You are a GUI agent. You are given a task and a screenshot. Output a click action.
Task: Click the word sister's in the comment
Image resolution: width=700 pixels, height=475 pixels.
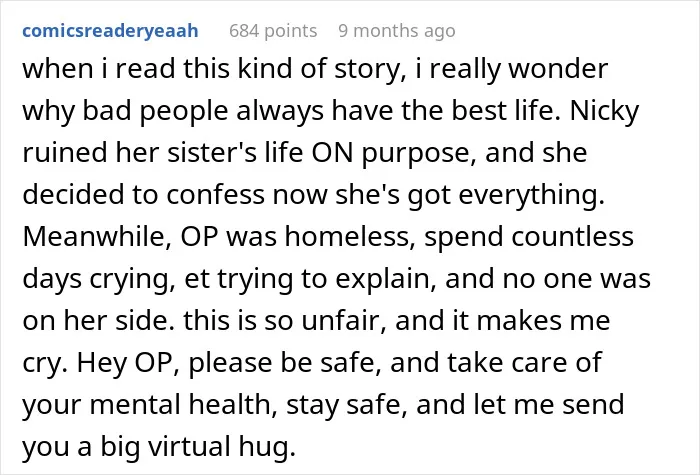(212, 153)
